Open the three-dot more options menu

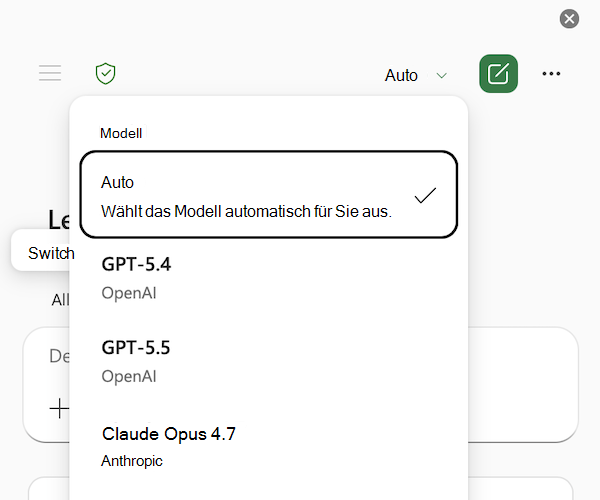551,73
